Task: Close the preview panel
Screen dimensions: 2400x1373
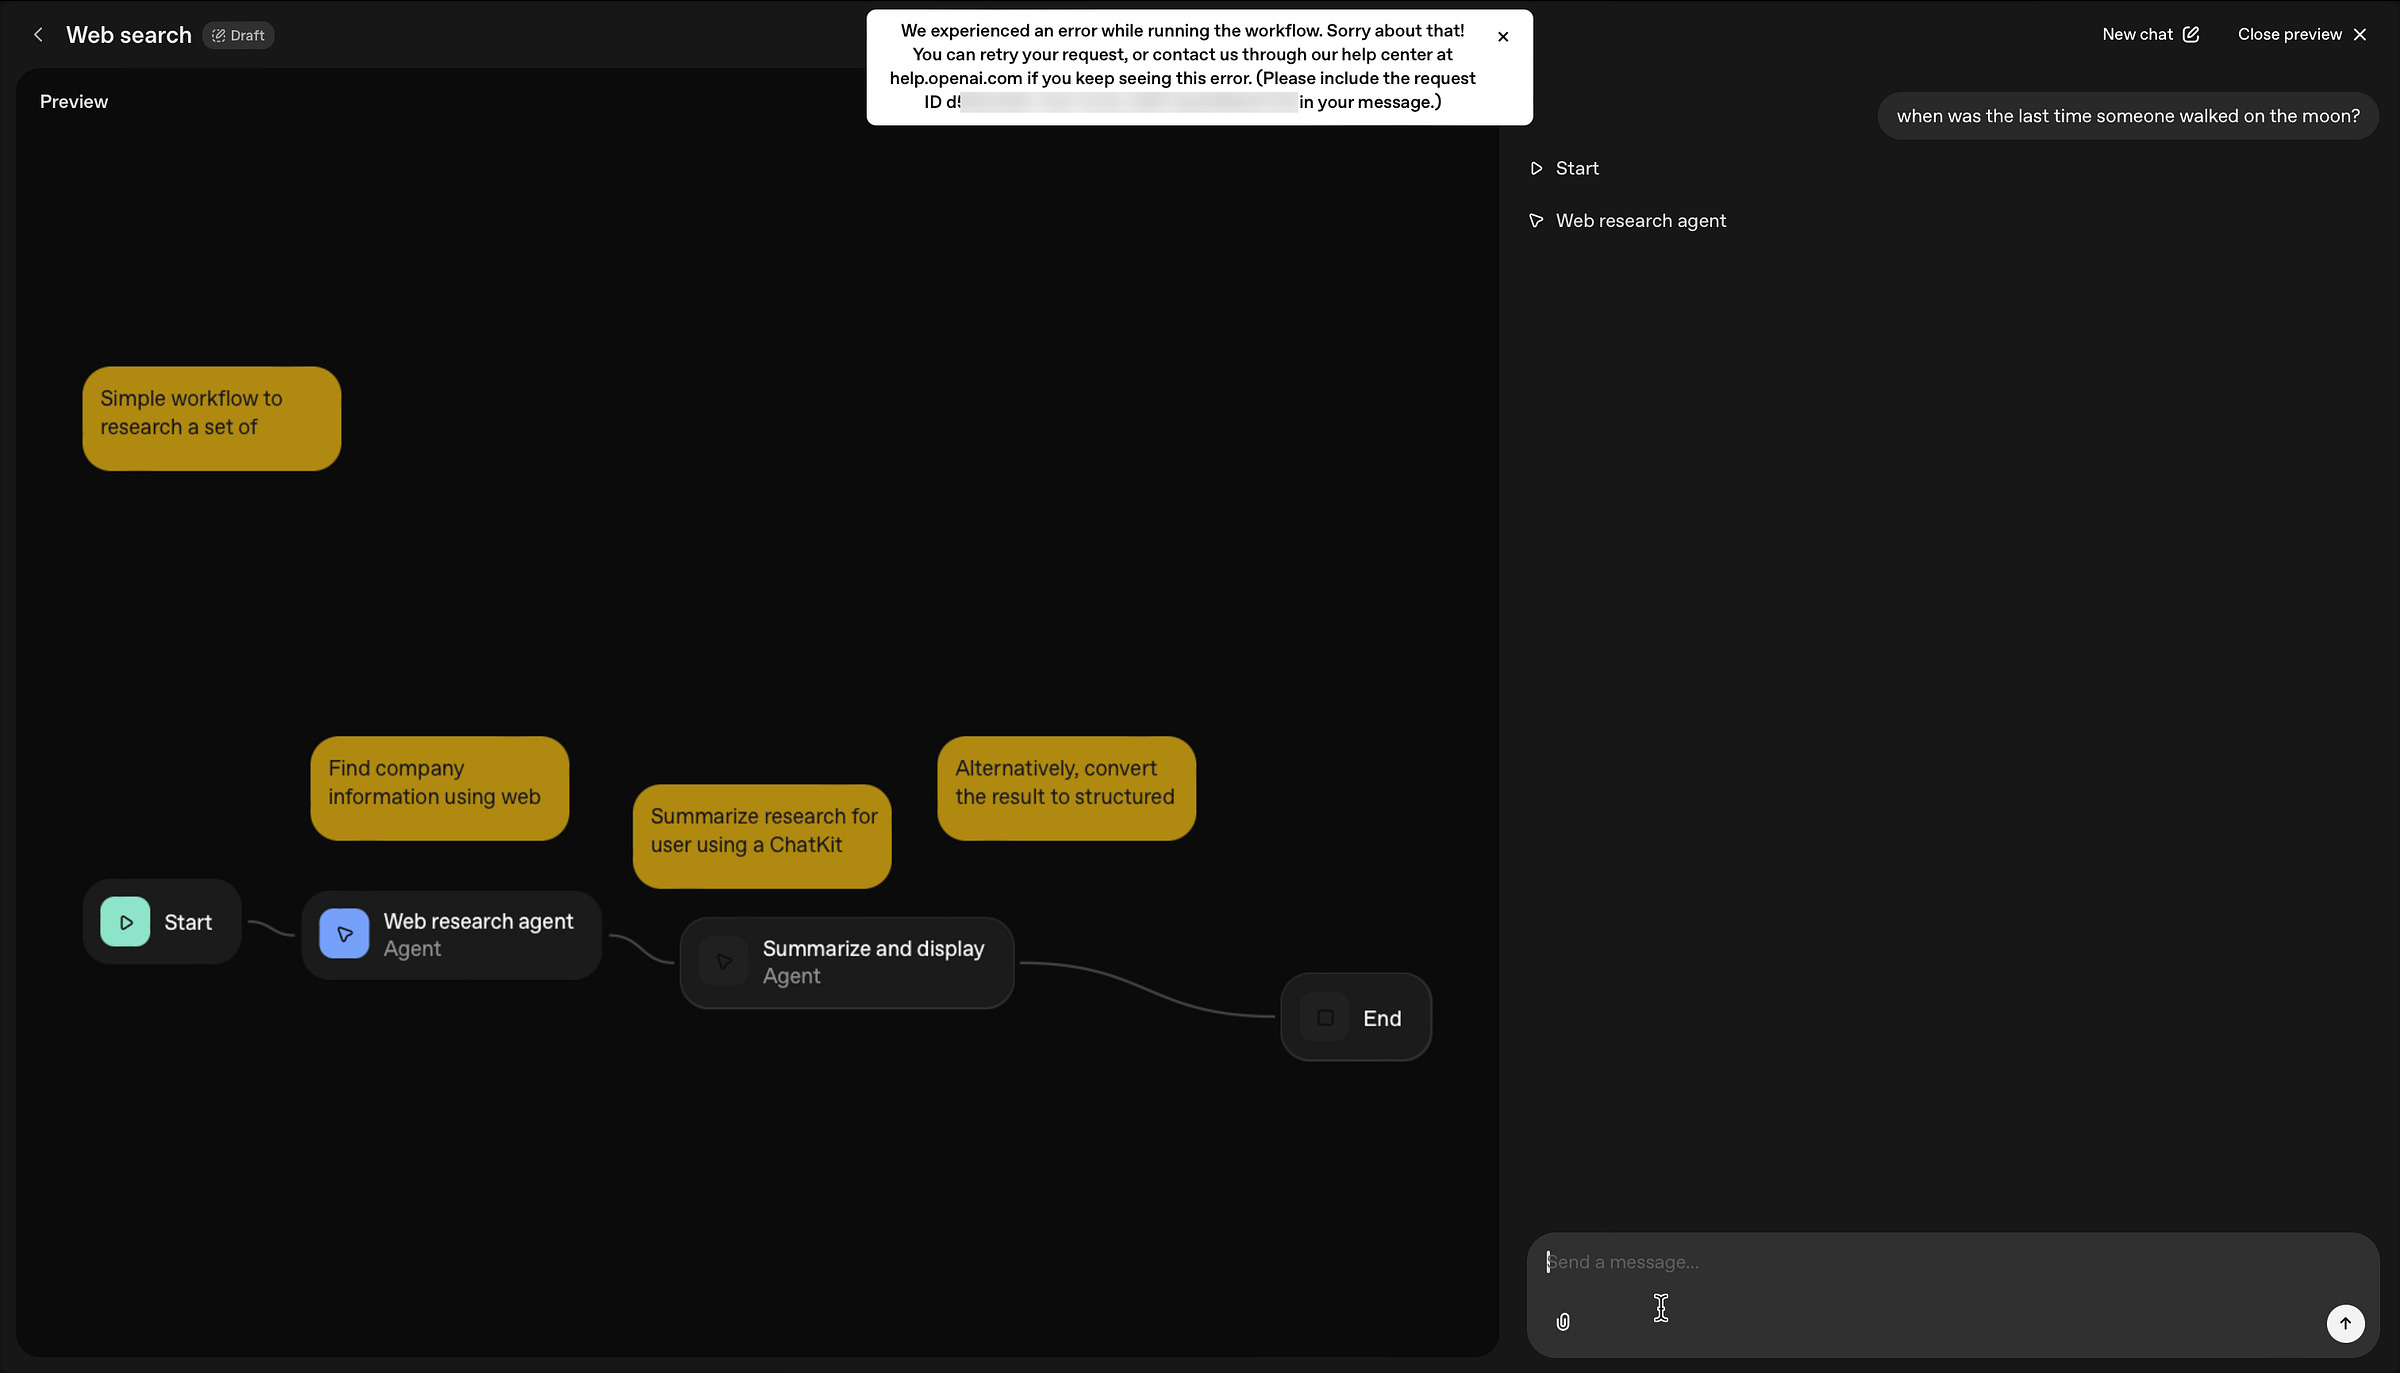Action: [2301, 34]
